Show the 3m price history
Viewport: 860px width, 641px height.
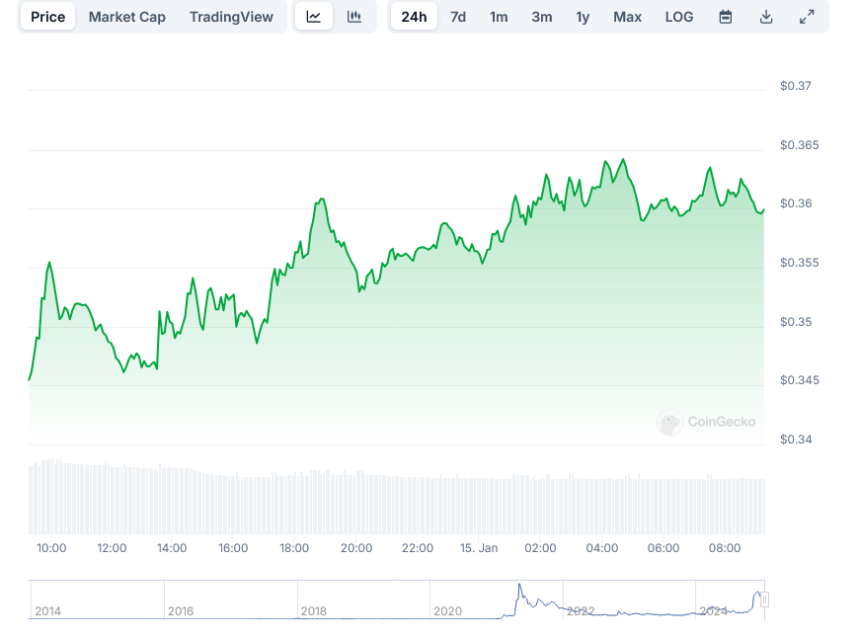541,17
